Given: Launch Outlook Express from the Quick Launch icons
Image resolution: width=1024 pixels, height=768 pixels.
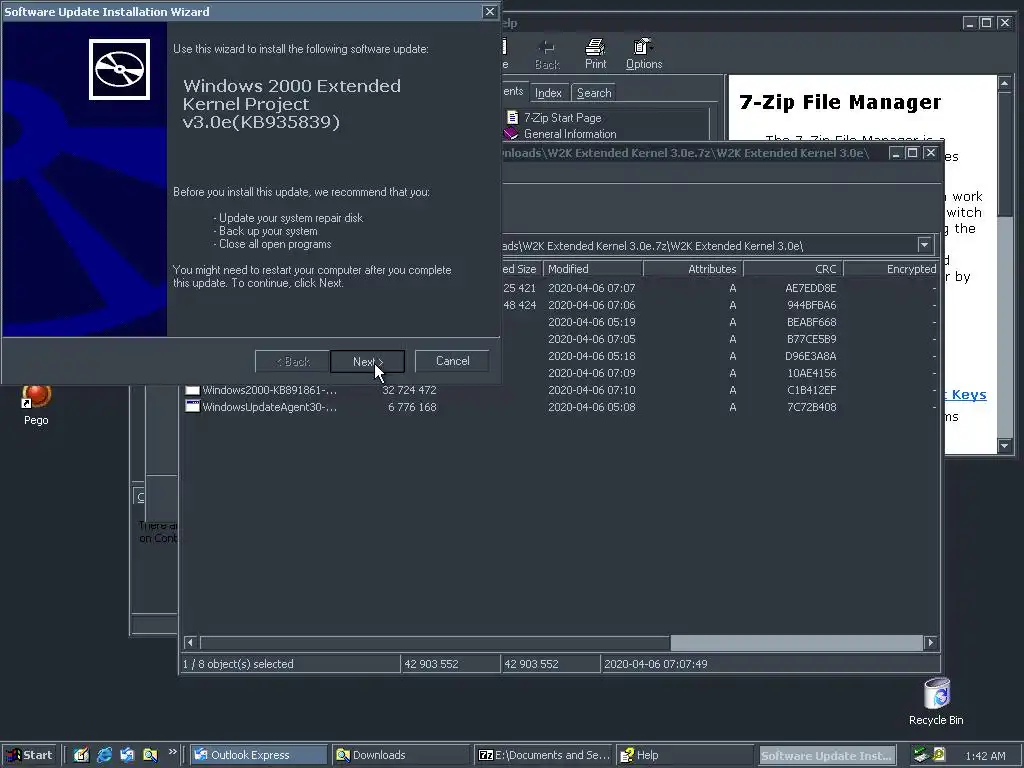Looking at the screenshot, I should point(127,755).
